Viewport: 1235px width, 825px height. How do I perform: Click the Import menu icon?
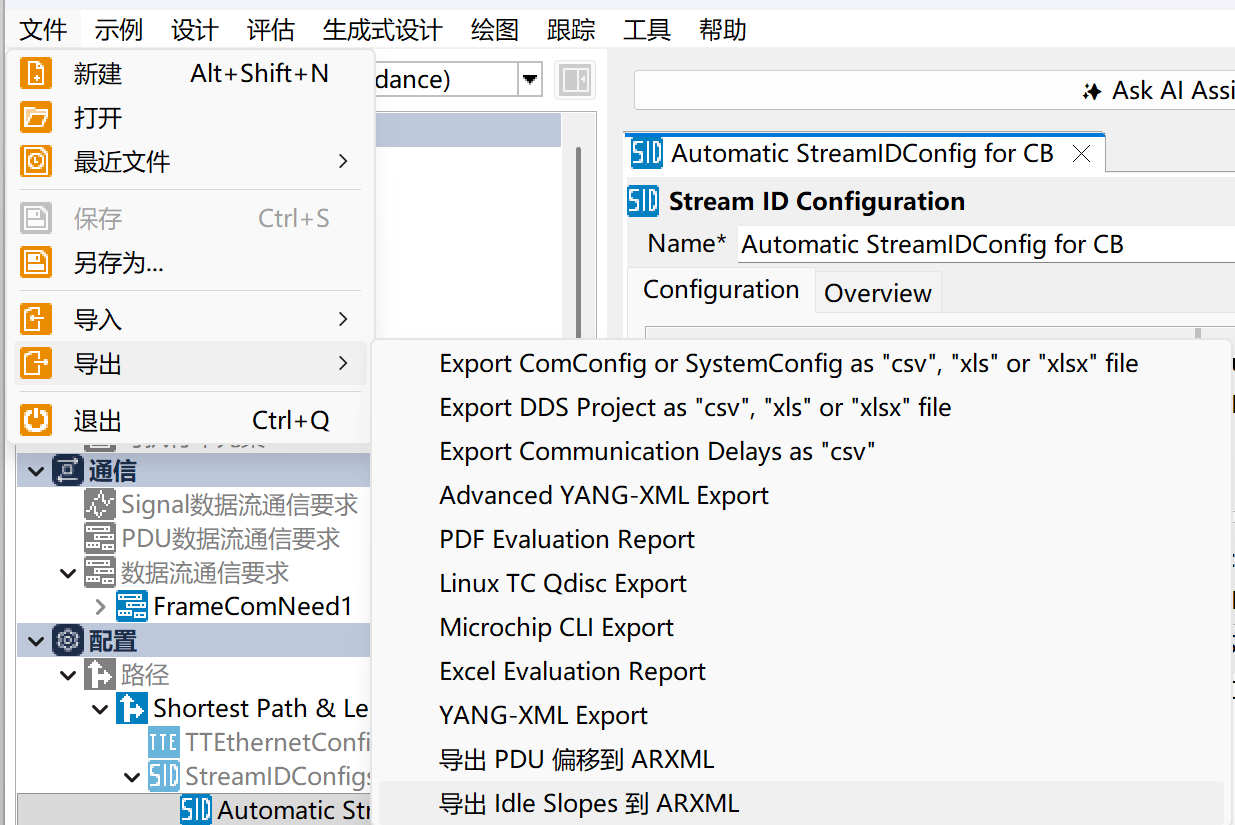coord(36,320)
